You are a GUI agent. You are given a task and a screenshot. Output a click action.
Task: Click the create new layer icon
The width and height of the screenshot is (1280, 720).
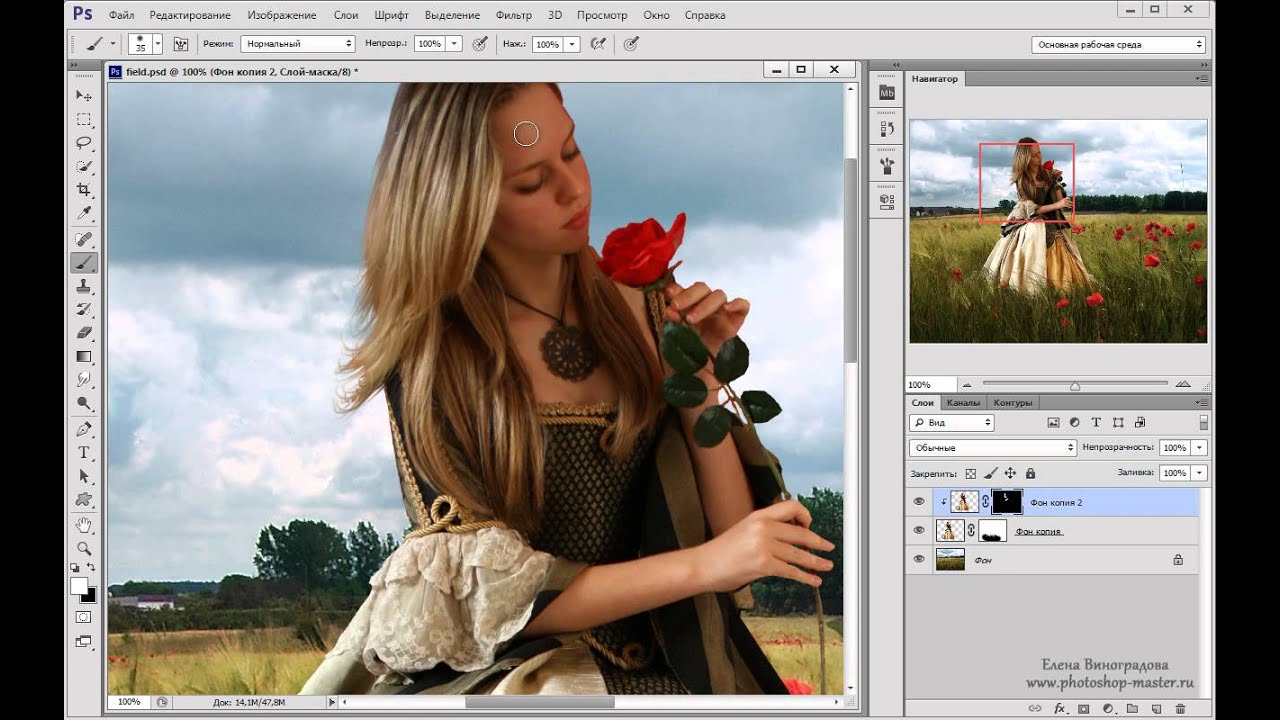coord(1155,709)
